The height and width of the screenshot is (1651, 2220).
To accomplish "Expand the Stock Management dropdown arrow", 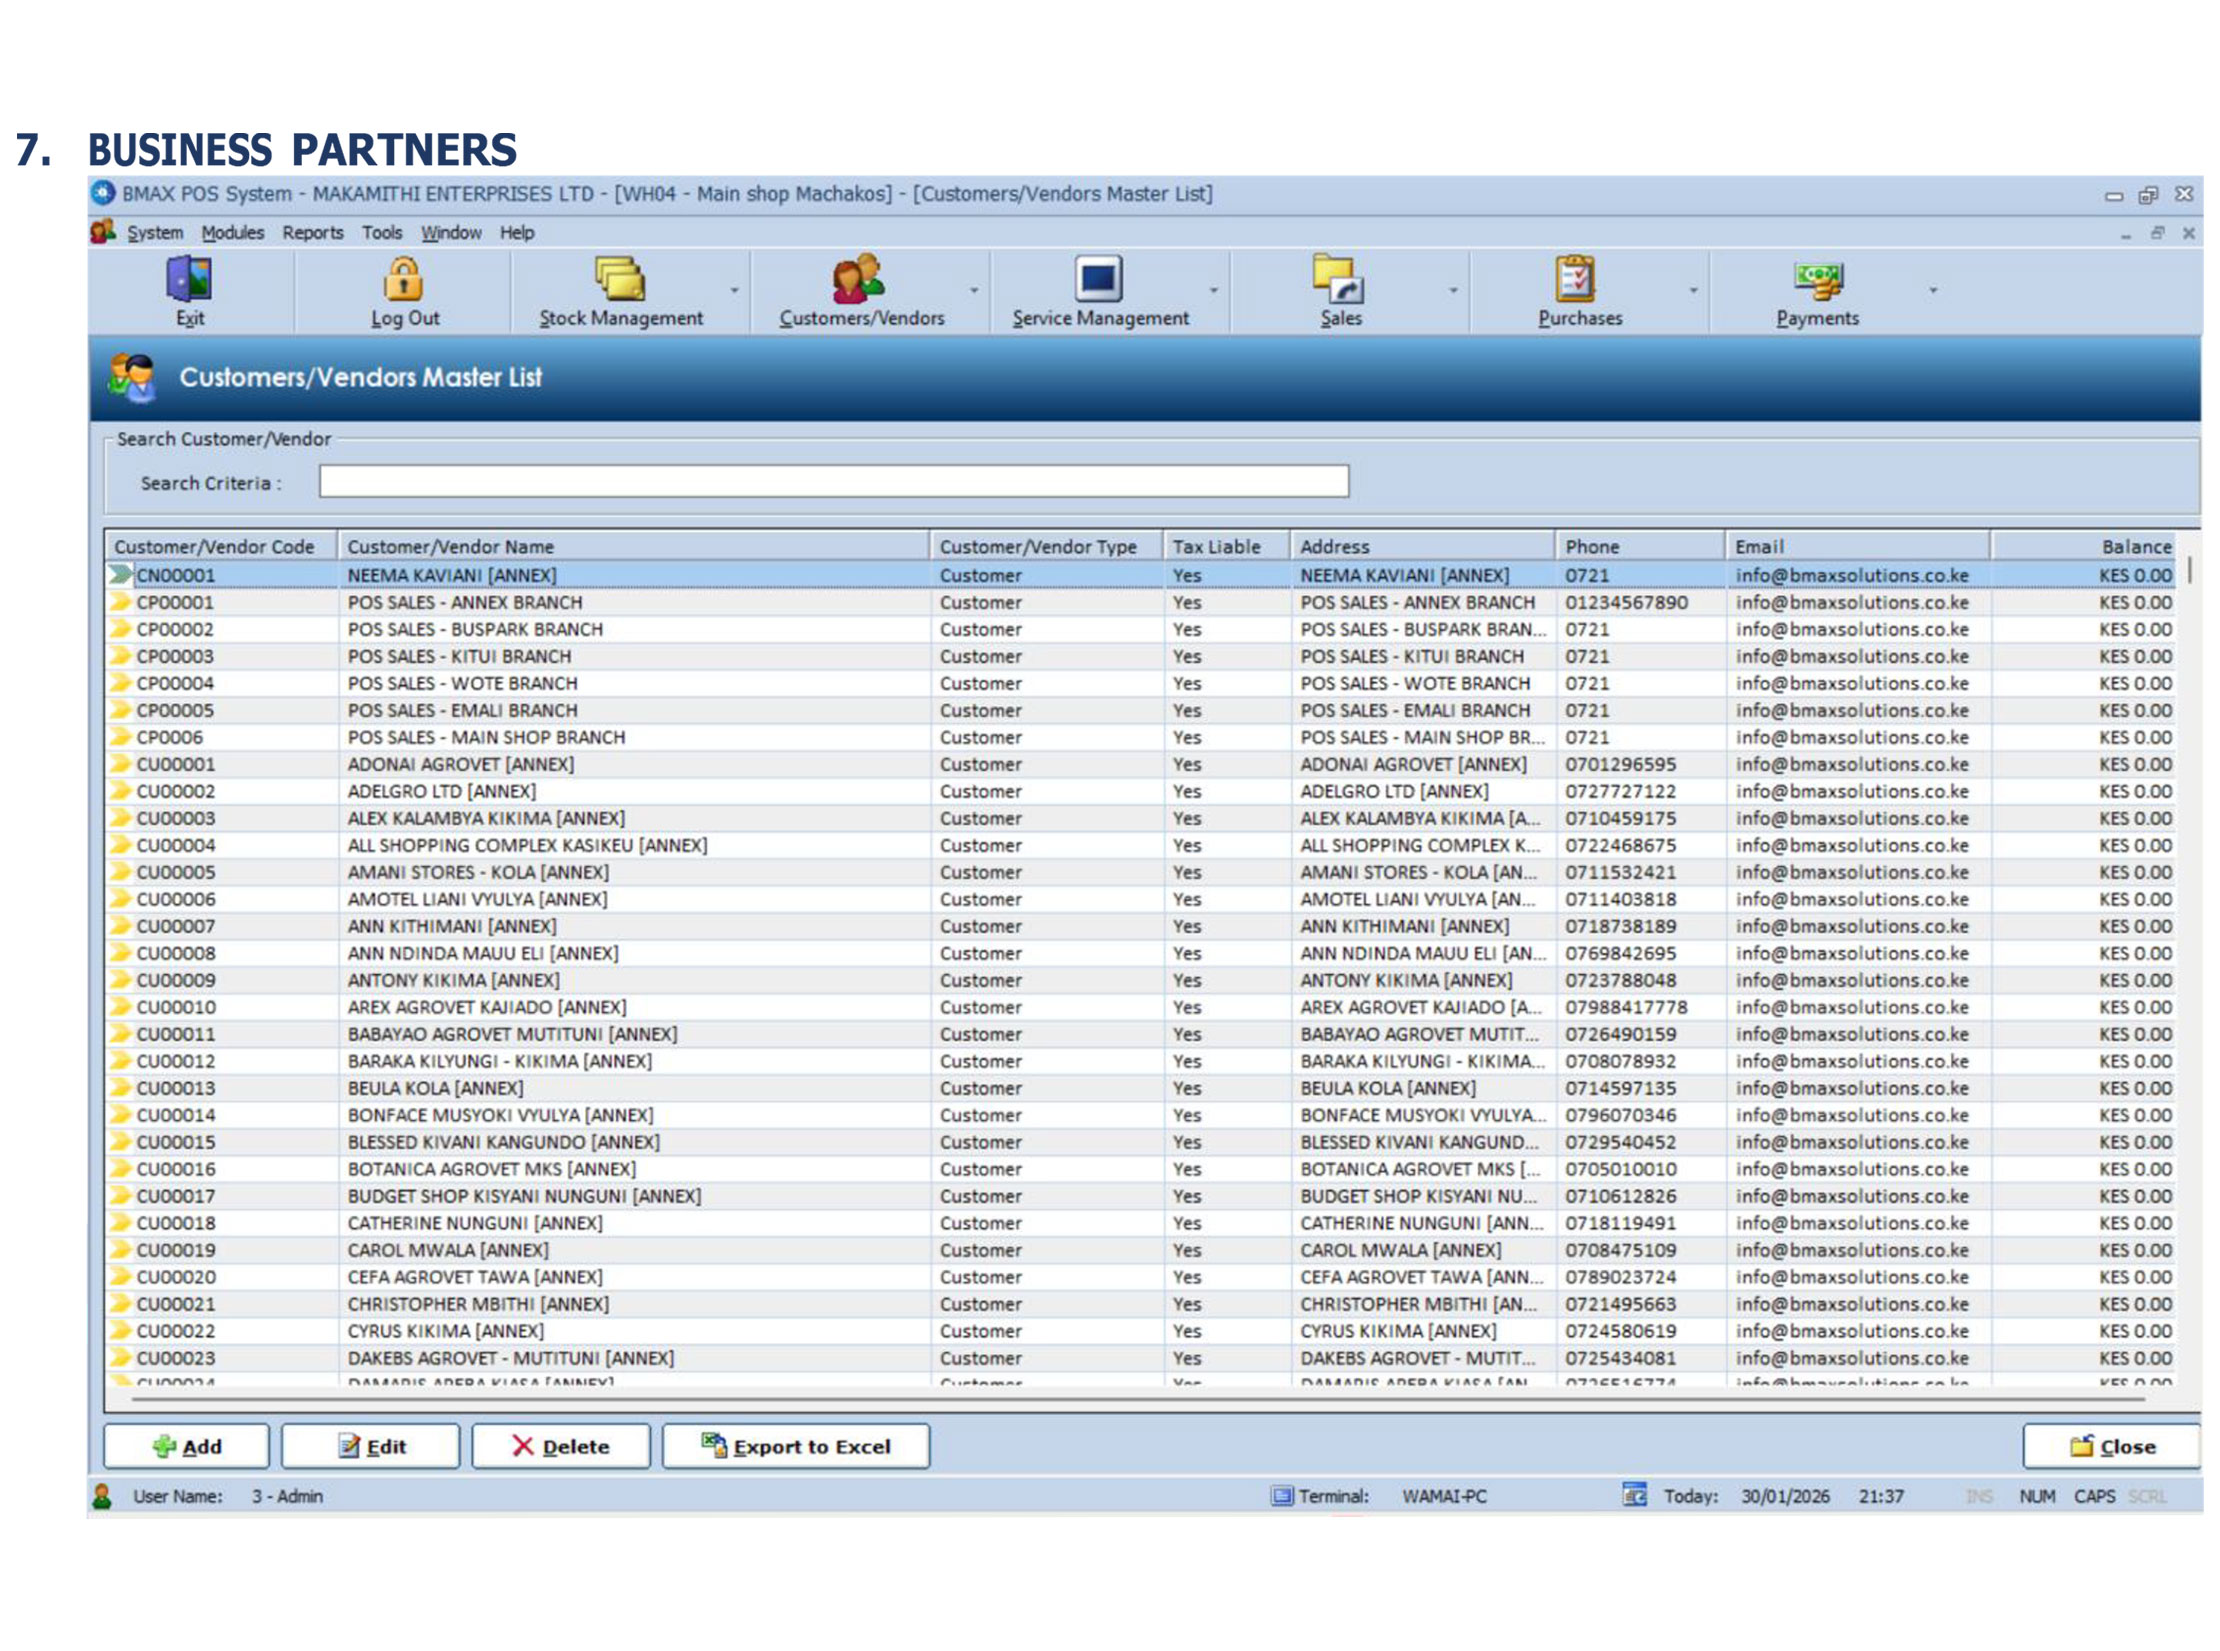I will coord(735,291).
